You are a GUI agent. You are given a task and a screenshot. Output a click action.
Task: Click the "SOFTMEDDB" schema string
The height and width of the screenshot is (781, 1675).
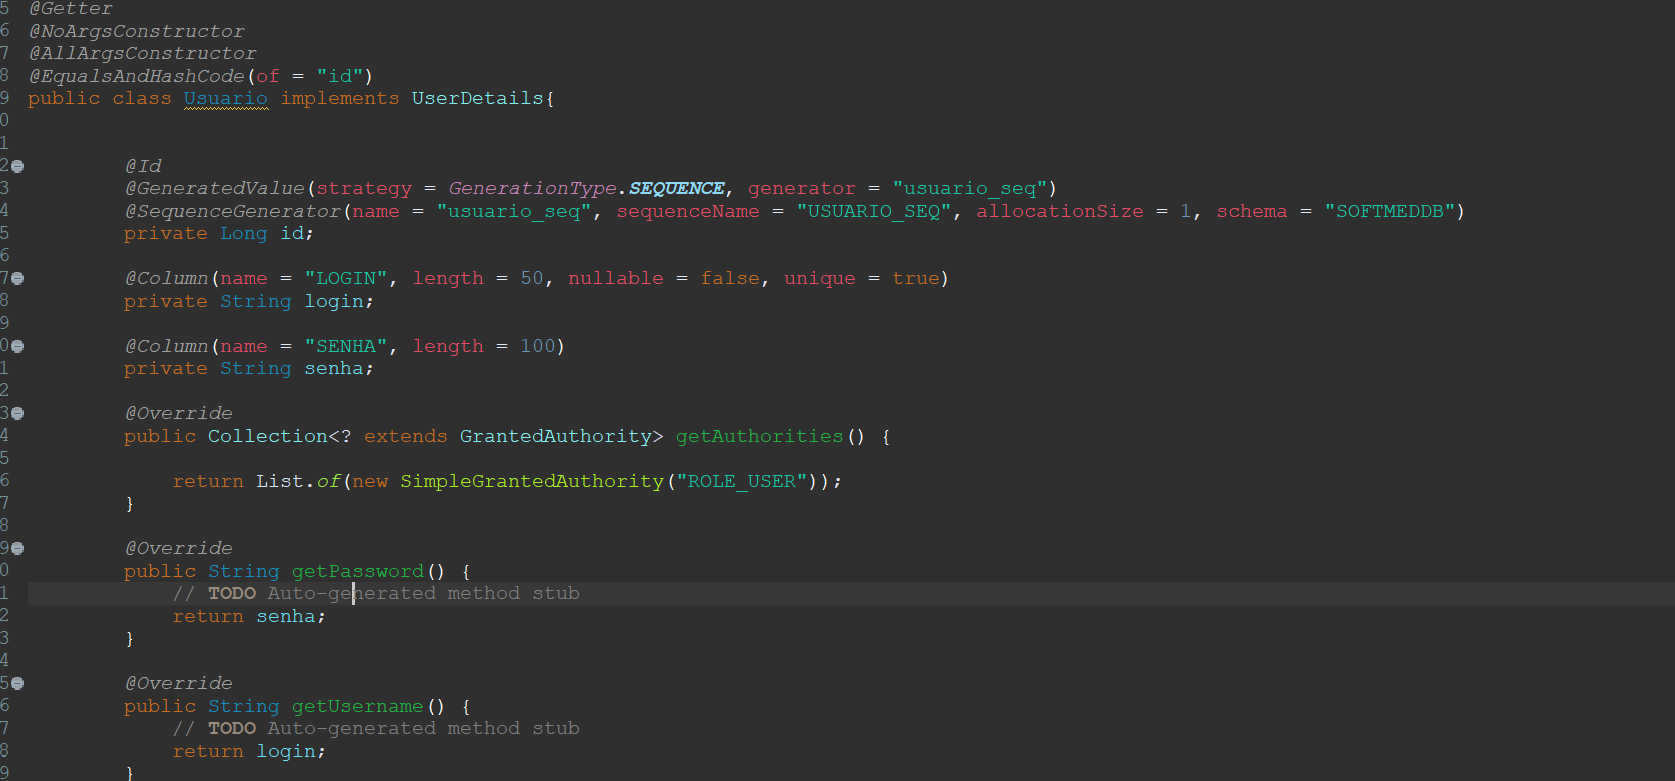tap(1390, 211)
